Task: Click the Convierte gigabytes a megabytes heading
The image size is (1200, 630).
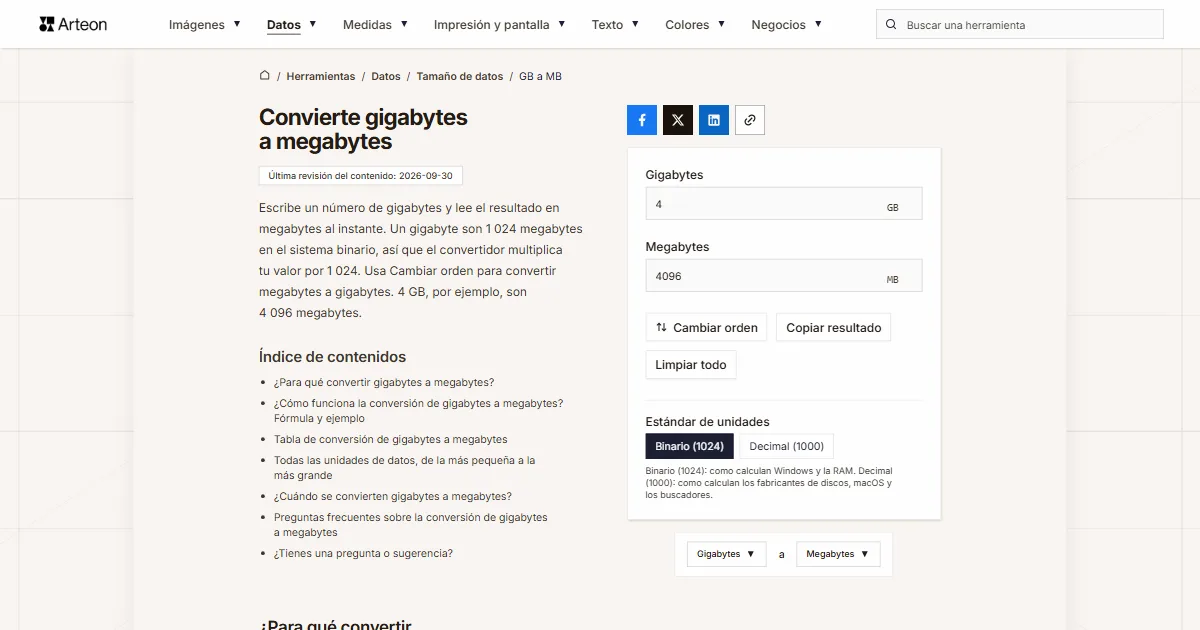Action: 364,129
